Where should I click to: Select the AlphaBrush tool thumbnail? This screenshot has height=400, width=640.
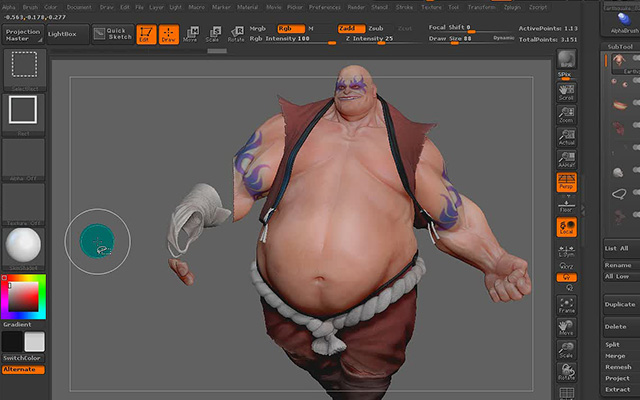[623, 23]
